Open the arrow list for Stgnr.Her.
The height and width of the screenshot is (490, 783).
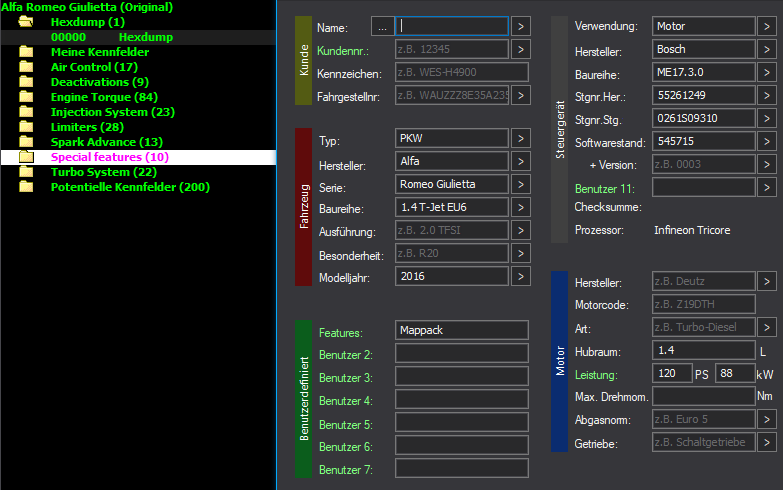pos(767,95)
